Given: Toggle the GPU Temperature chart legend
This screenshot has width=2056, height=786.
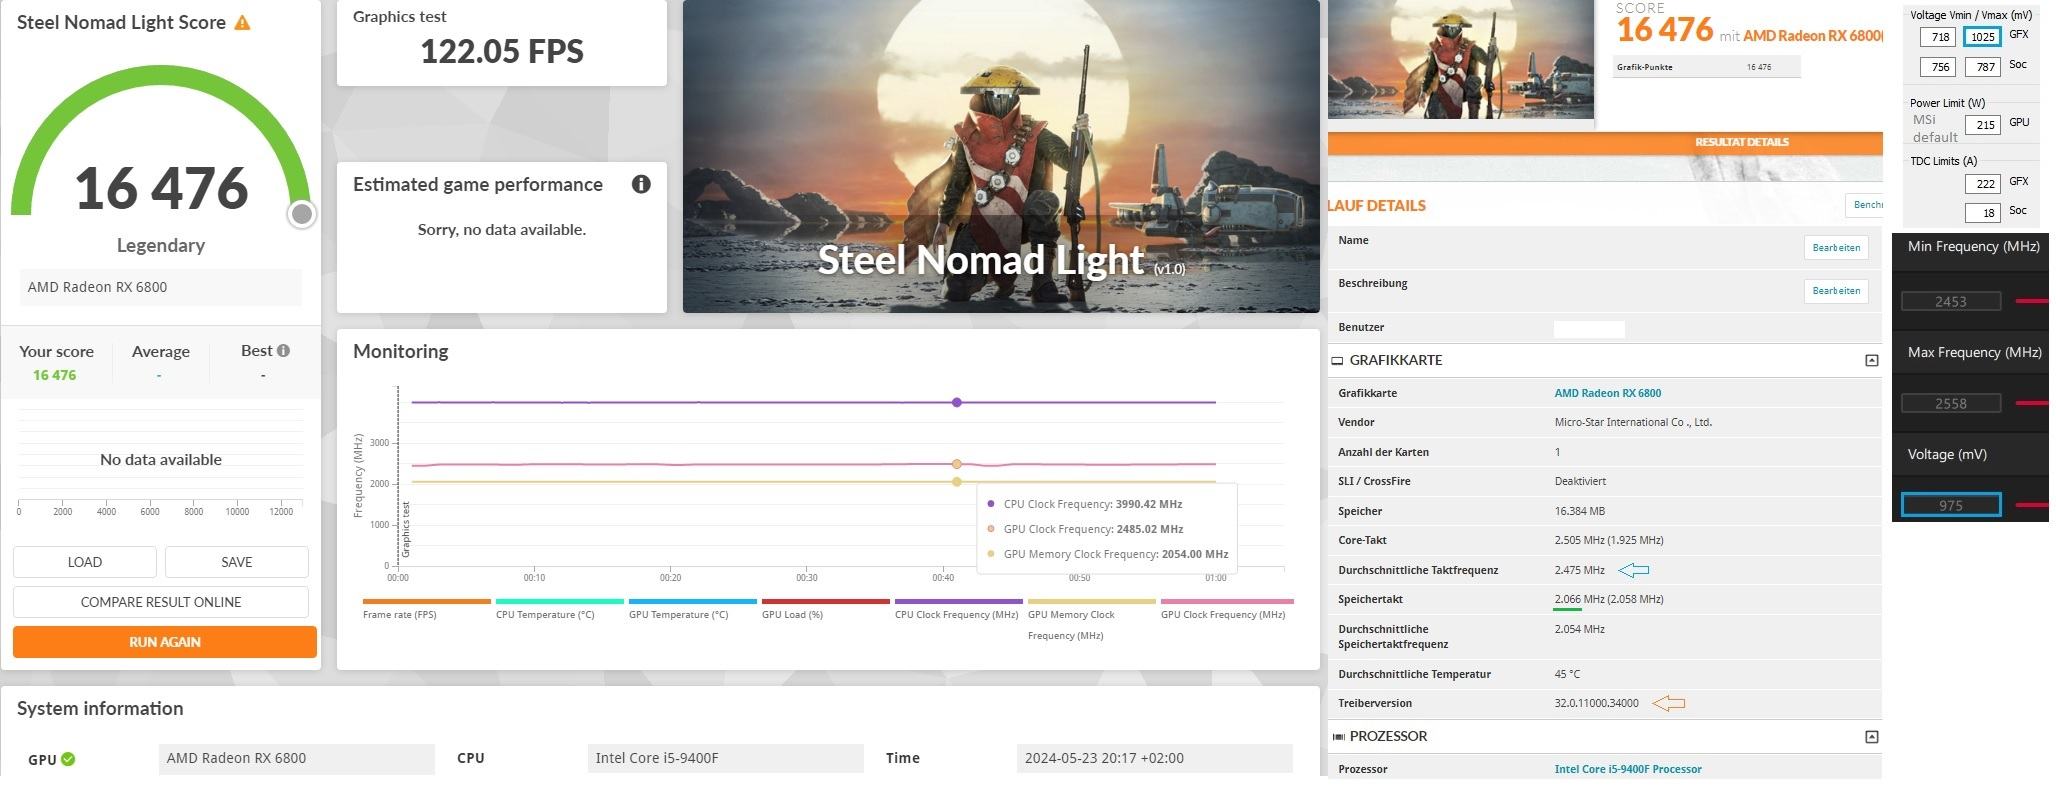Looking at the screenshot, I should [693, 608].
